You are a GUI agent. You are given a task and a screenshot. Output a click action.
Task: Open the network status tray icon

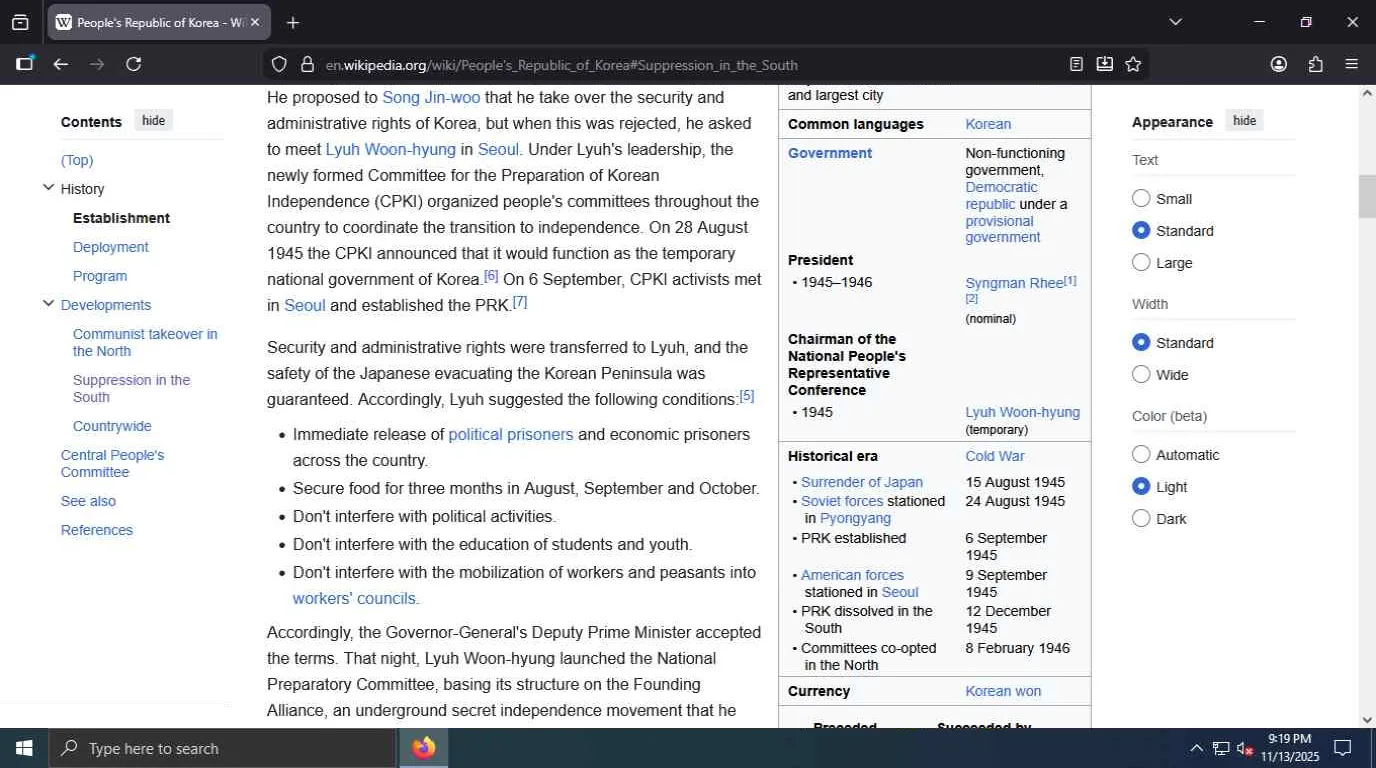click(x=1221, y=748)
